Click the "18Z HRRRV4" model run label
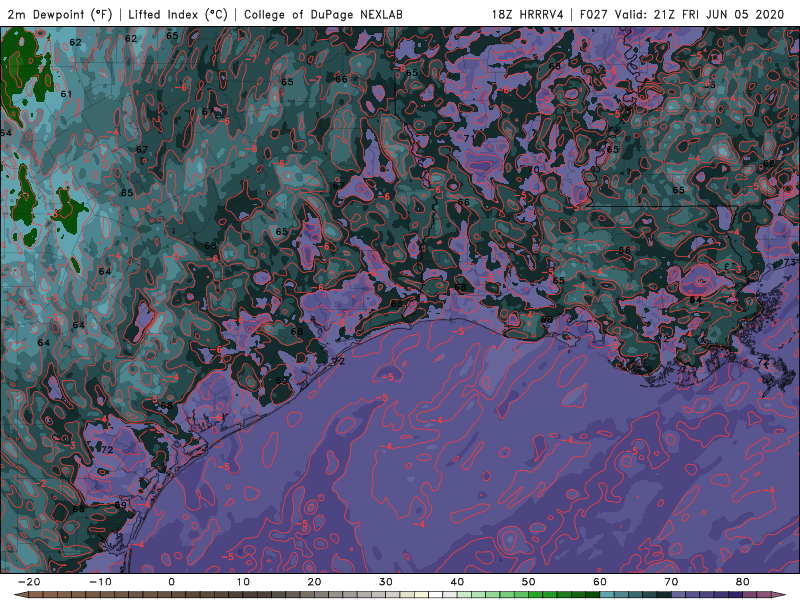Screen dimensions: 800x600 pyautogui.click(x=528, y=14)
